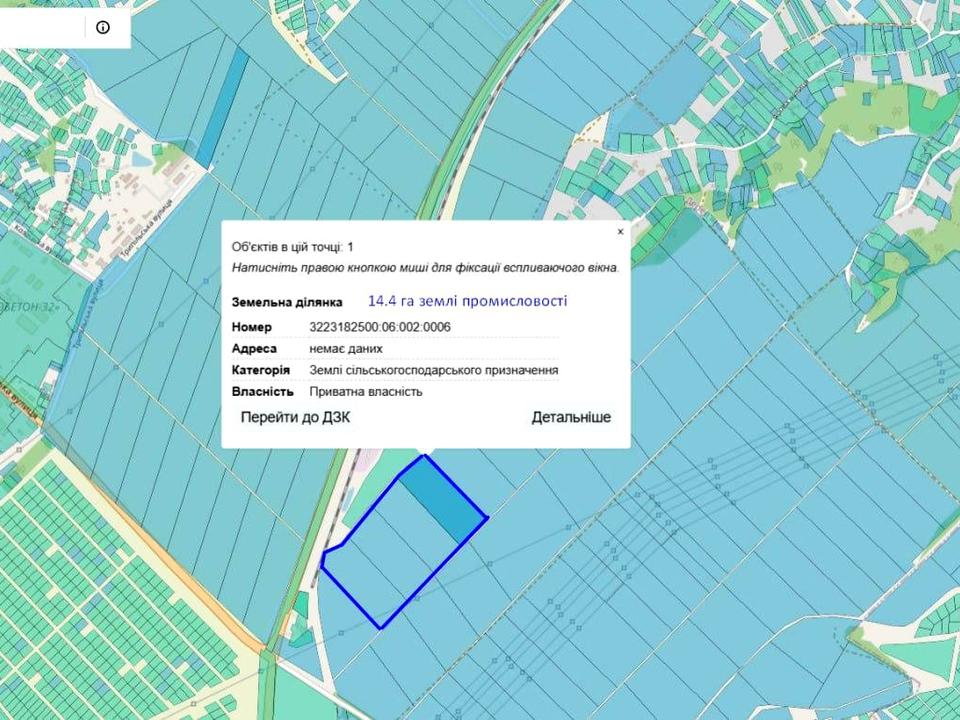The height and width of the screenshot is (720, 960).
Task: Click the blue '14.4 га землі промисловості' text
Action: click(468, 300)
